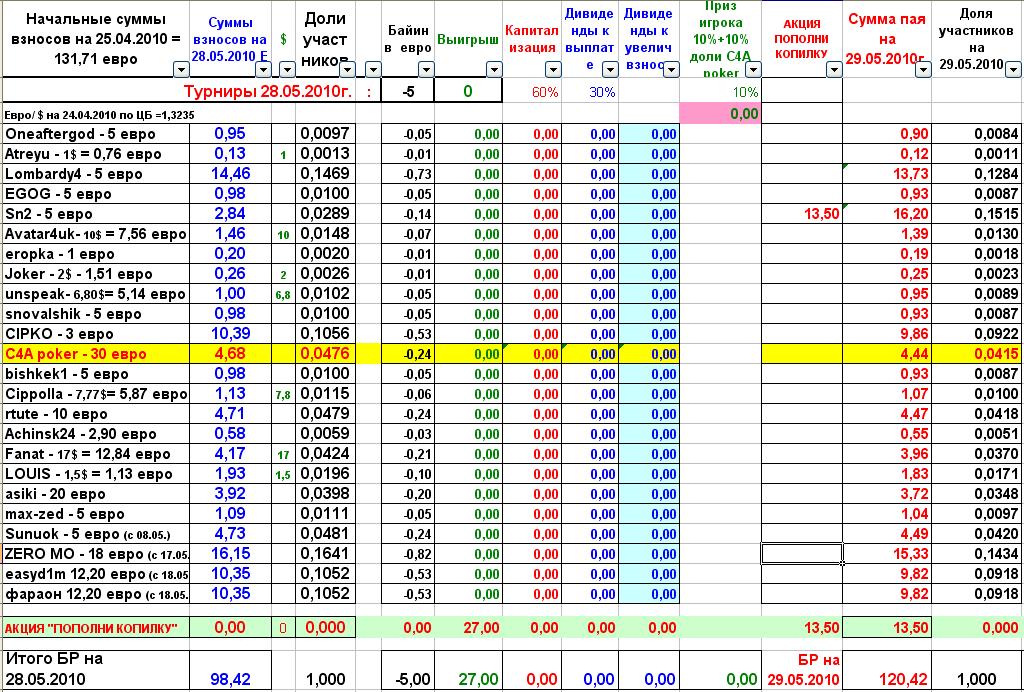
Task: Open the Капитализация column filter dropdown
Action: (x=551, y=69)
